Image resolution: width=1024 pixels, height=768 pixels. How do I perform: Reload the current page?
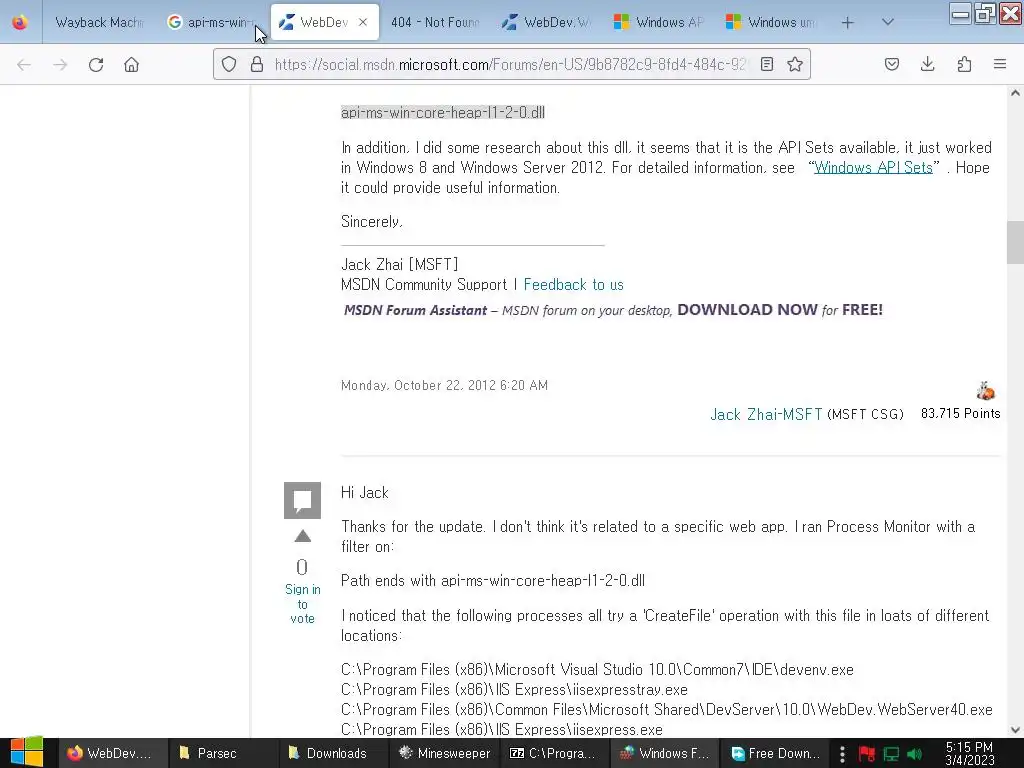tap(96, 65)
